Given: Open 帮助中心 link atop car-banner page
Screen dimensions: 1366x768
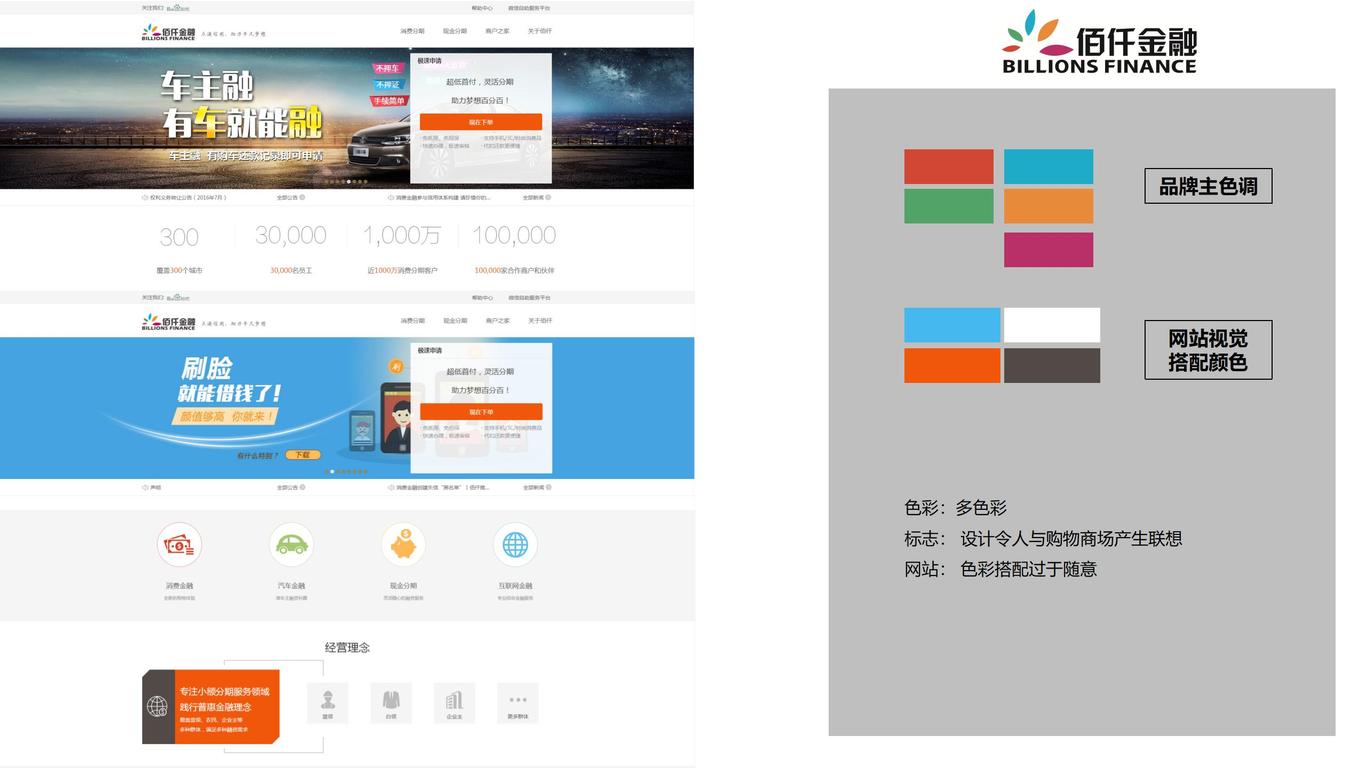Looking at the screenshot, I should point(482,8).
